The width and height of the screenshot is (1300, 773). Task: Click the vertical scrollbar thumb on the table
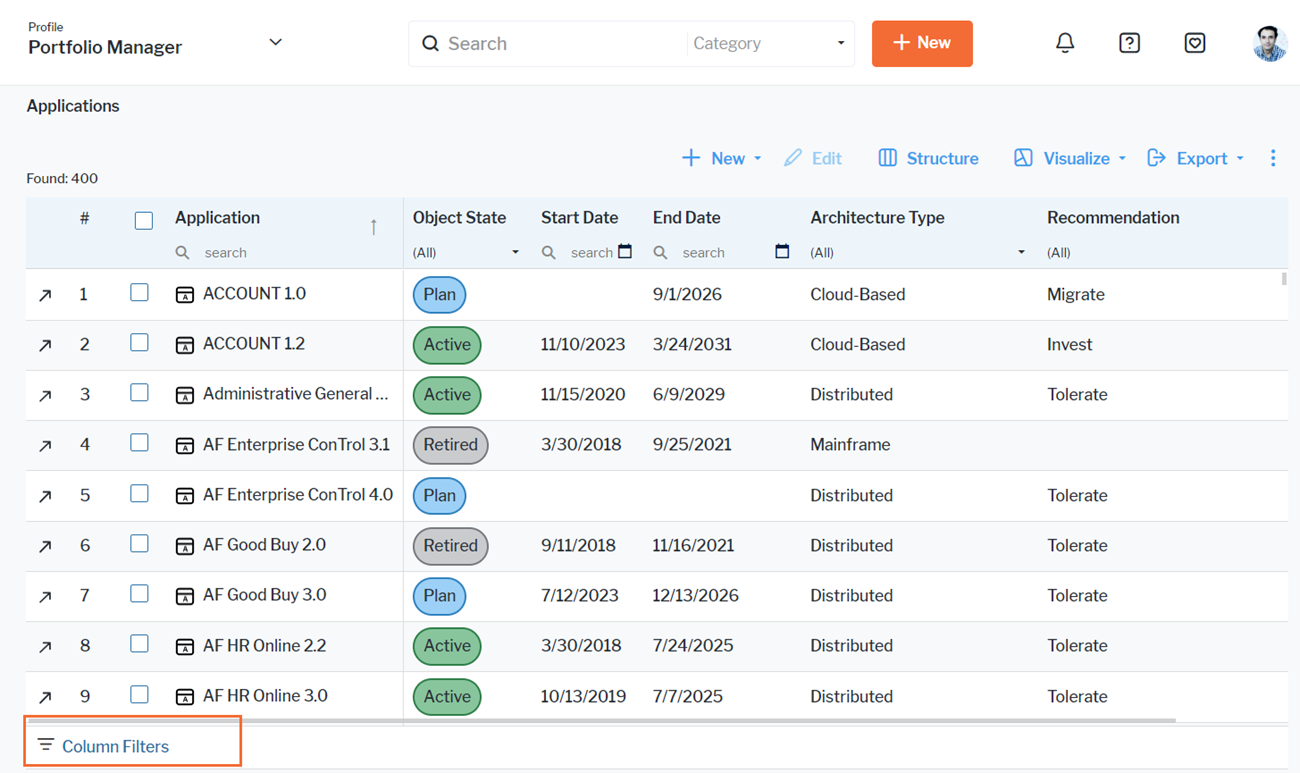pos(1284,279)
